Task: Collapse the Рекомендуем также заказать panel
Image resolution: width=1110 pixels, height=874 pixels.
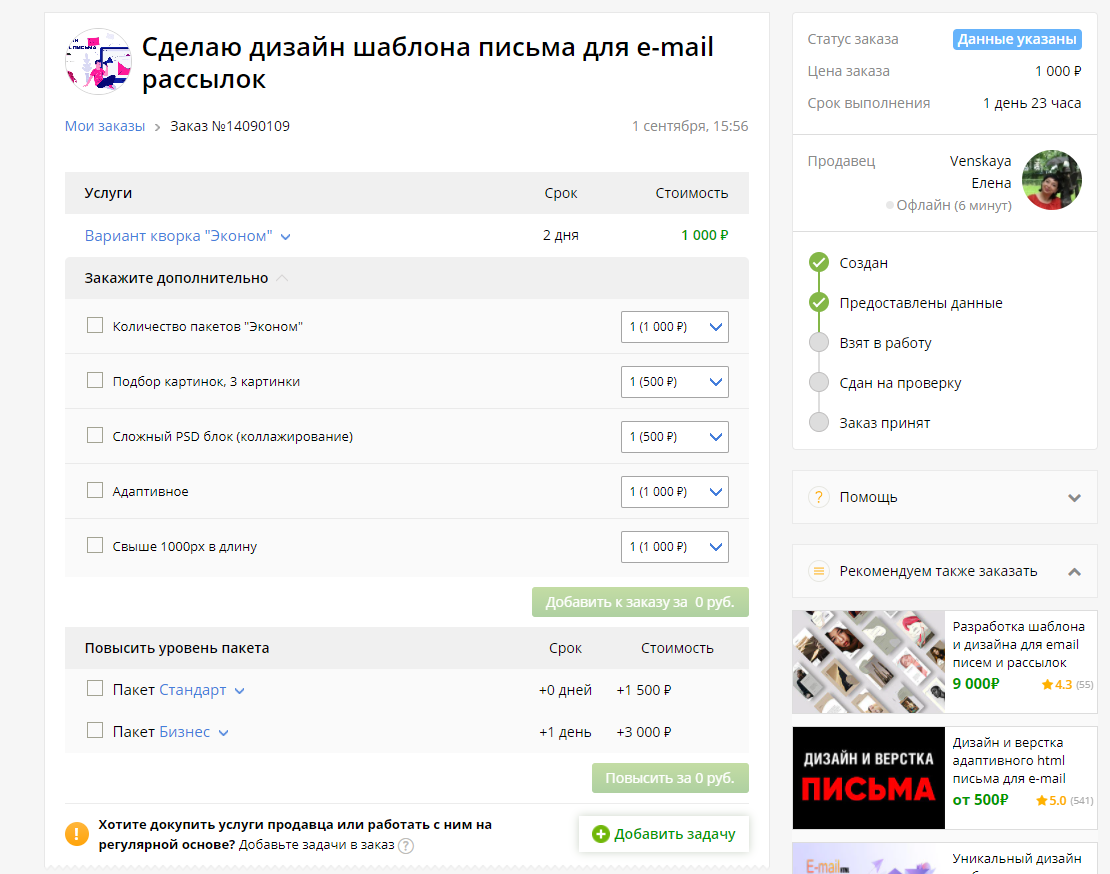Action: click(1074, 572)
